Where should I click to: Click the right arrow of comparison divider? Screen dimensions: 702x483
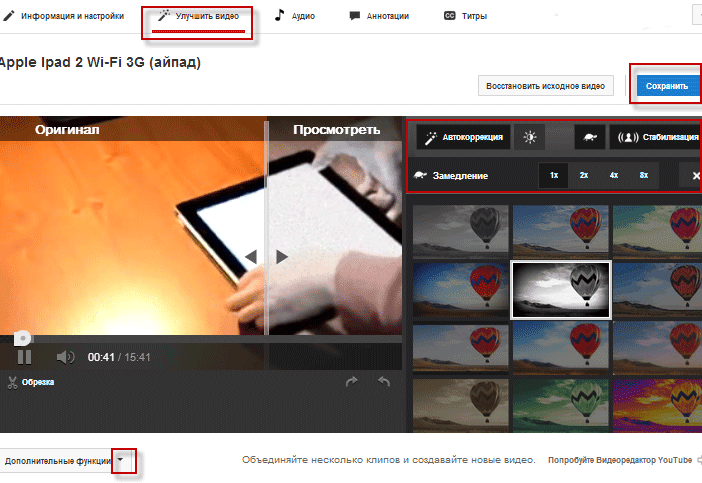(x=282, y=256)
